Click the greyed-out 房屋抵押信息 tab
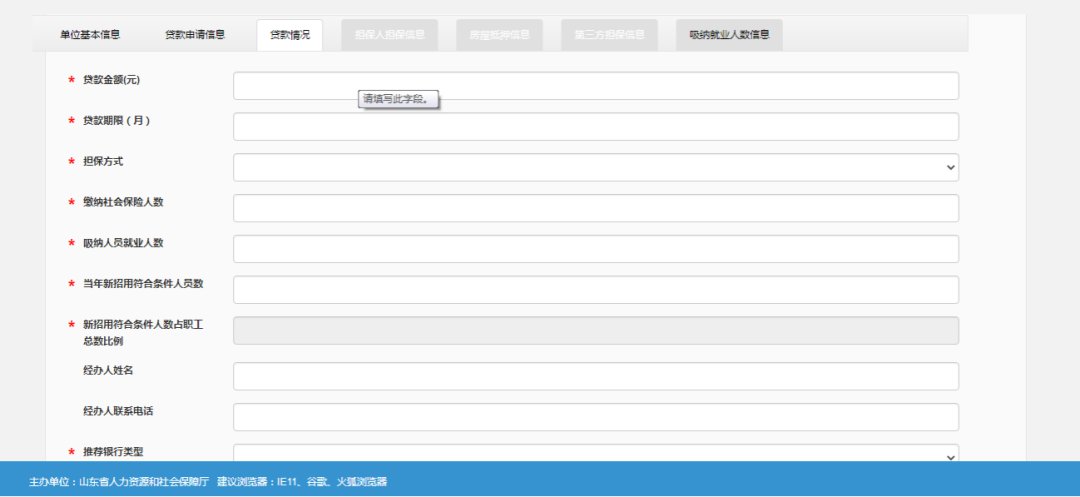This screenshot has height=497, width=1080. tap(499, 35)
